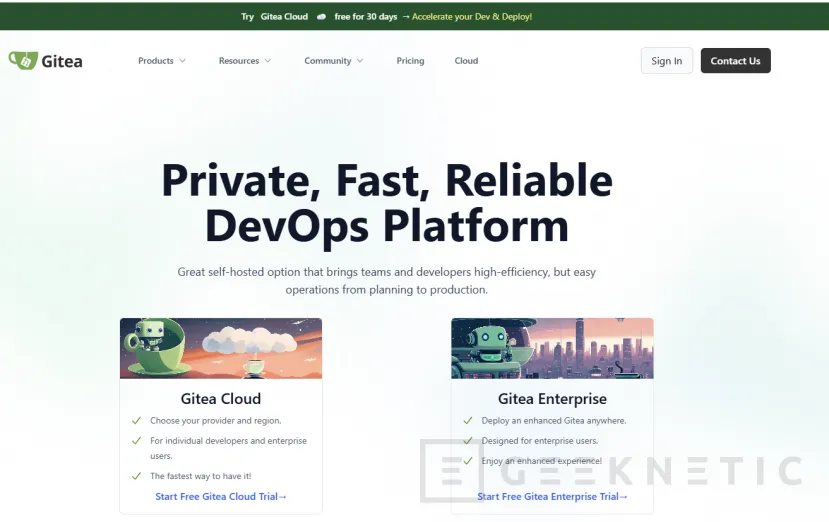
Task: Go to the Pricing page
Action: [x=410, y=61]
